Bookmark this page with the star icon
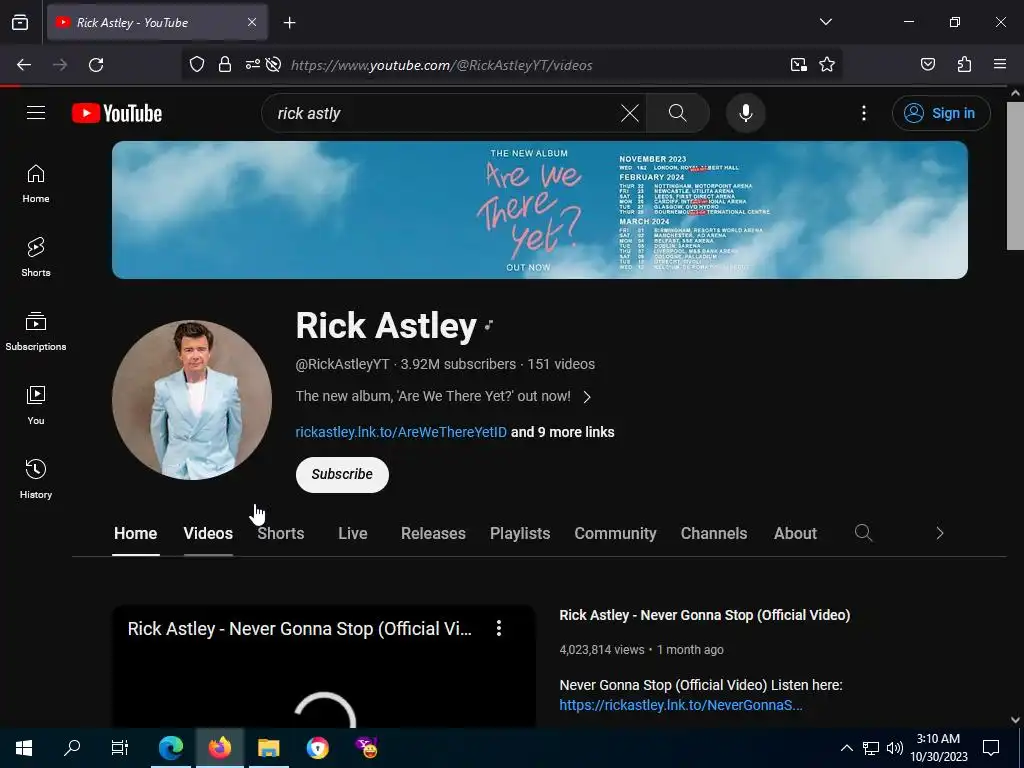The width and height of the screenshot is (1024, 768). coord(827,64)
